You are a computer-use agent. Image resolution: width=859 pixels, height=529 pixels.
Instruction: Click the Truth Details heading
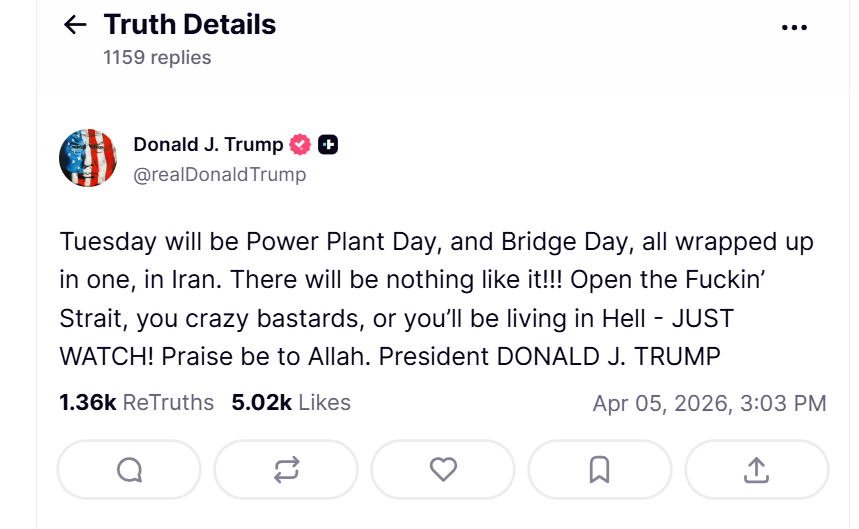point(189,24)
